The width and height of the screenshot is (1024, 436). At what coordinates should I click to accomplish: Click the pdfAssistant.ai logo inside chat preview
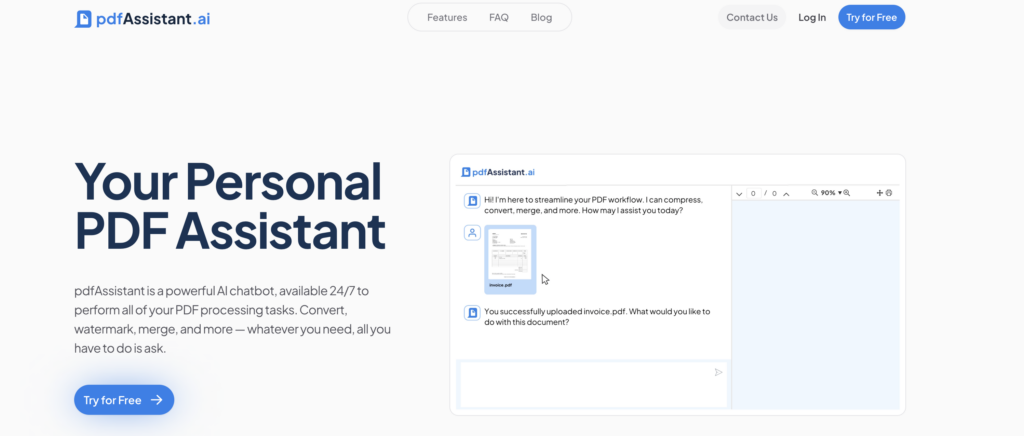click(498, 172)
